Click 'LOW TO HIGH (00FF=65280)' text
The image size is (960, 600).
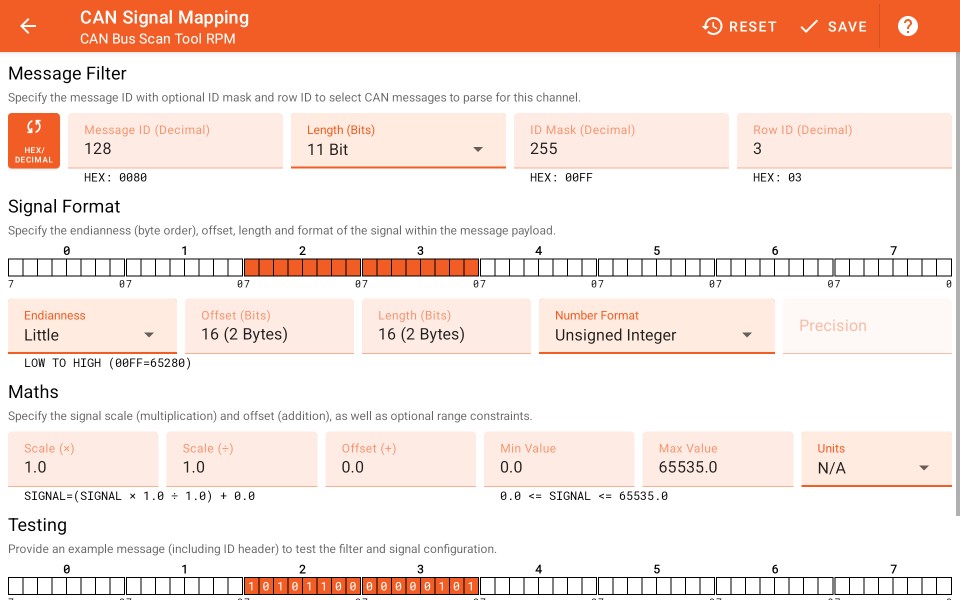point(108,363)
